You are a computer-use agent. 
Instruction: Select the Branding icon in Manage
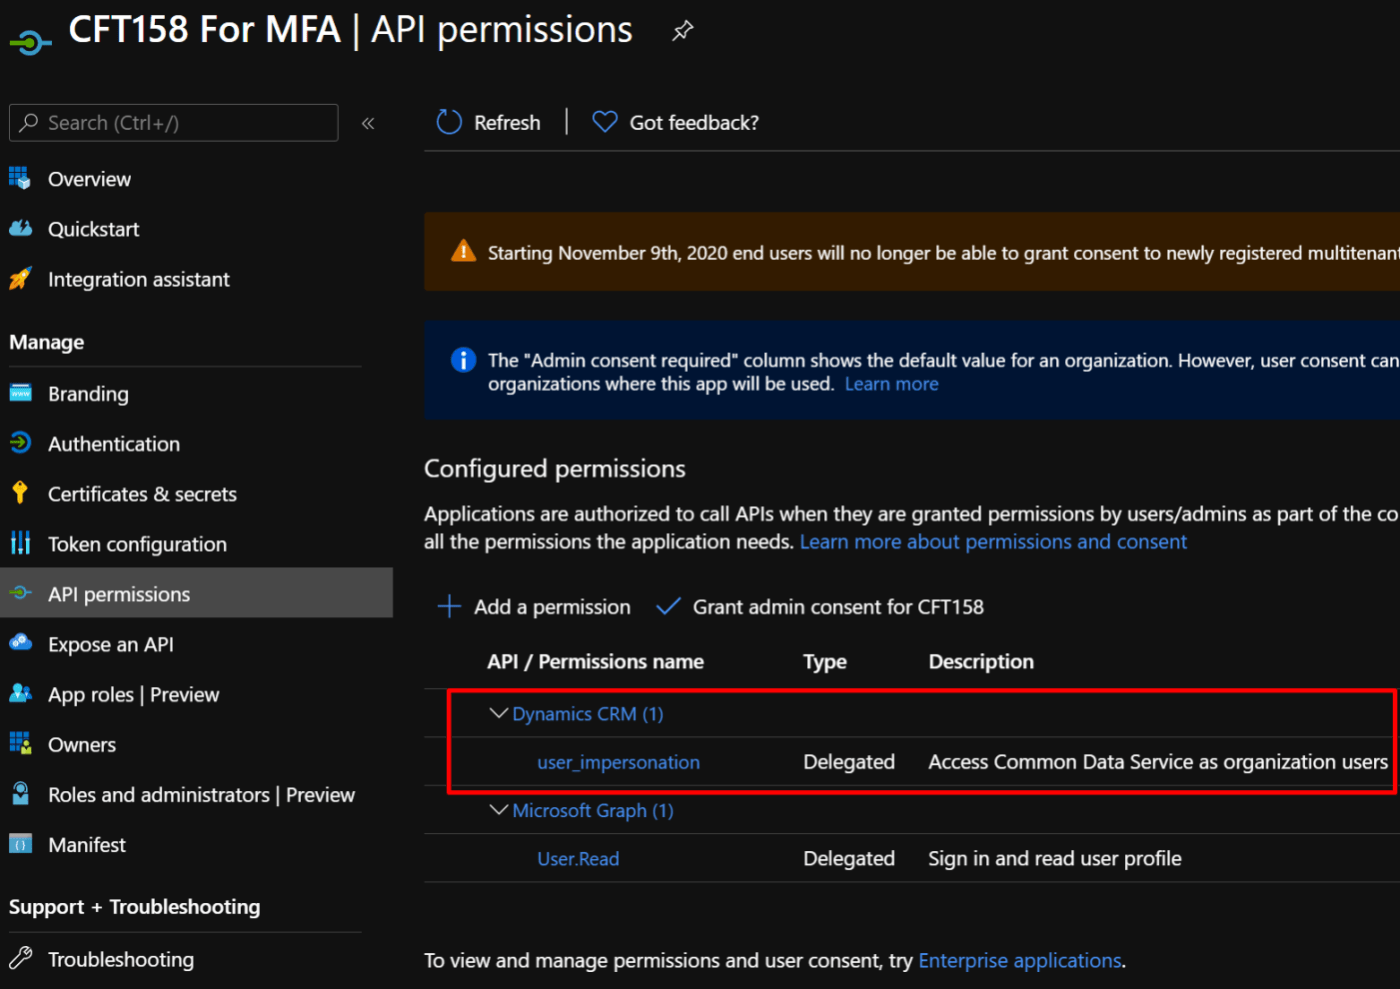coord(21,393)
